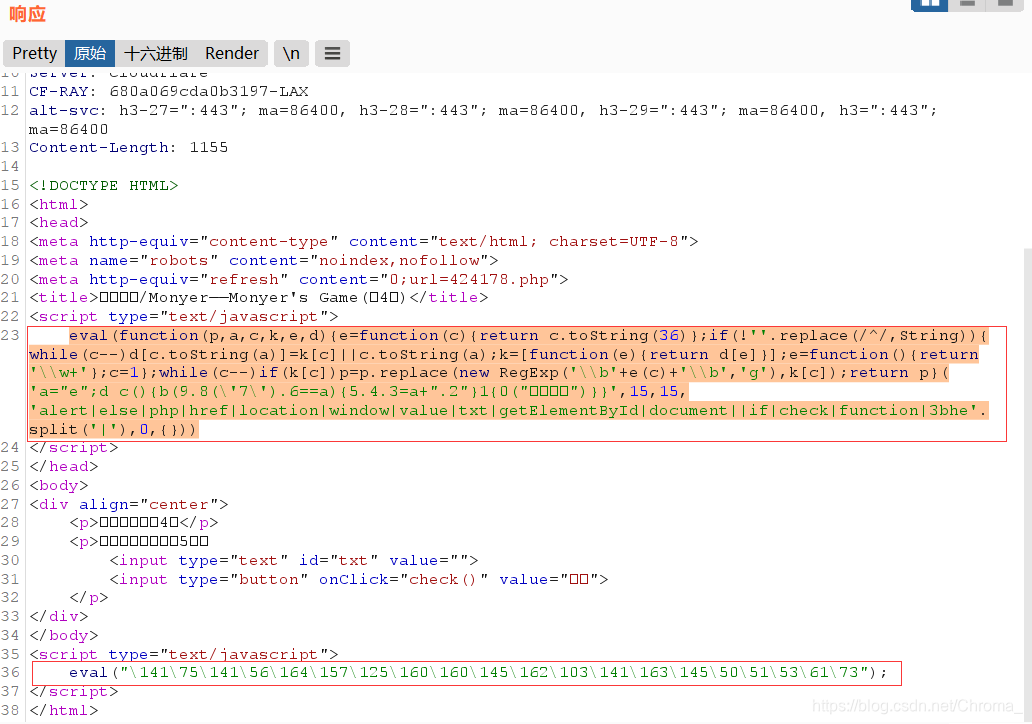
Task: Click line number 36 in the gutter
Action: pos(10,673)
